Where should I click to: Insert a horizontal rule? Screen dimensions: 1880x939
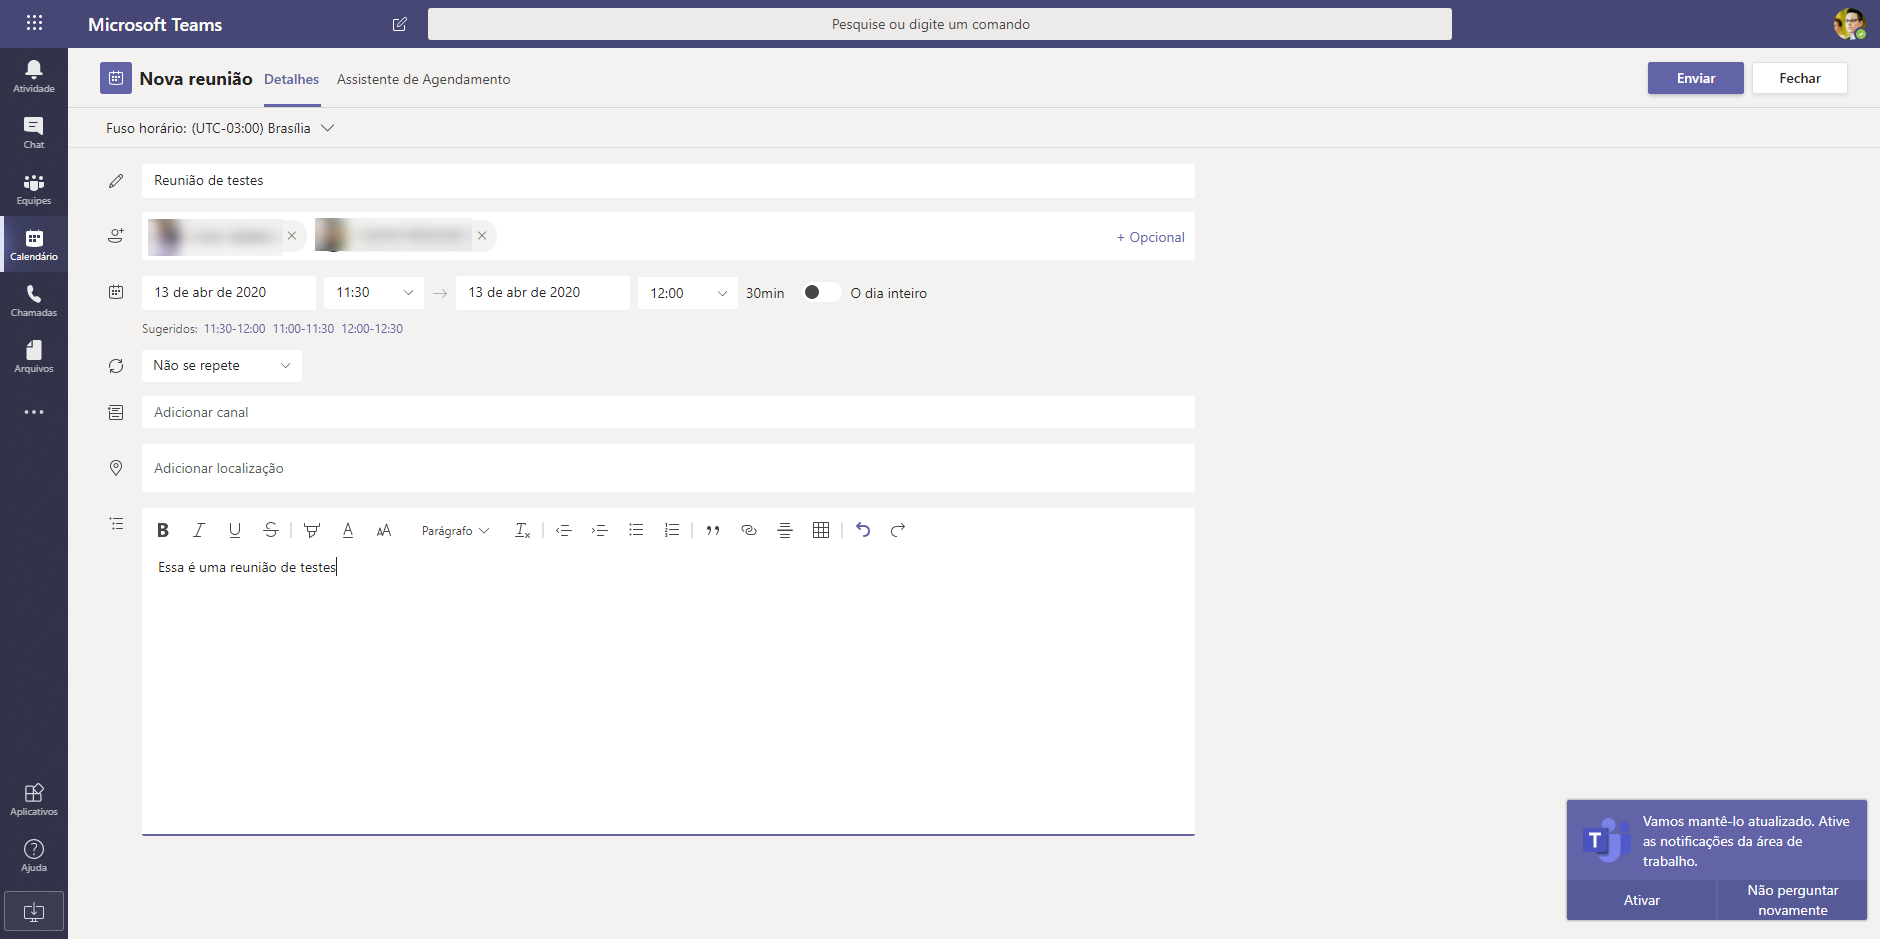[785, 530]
